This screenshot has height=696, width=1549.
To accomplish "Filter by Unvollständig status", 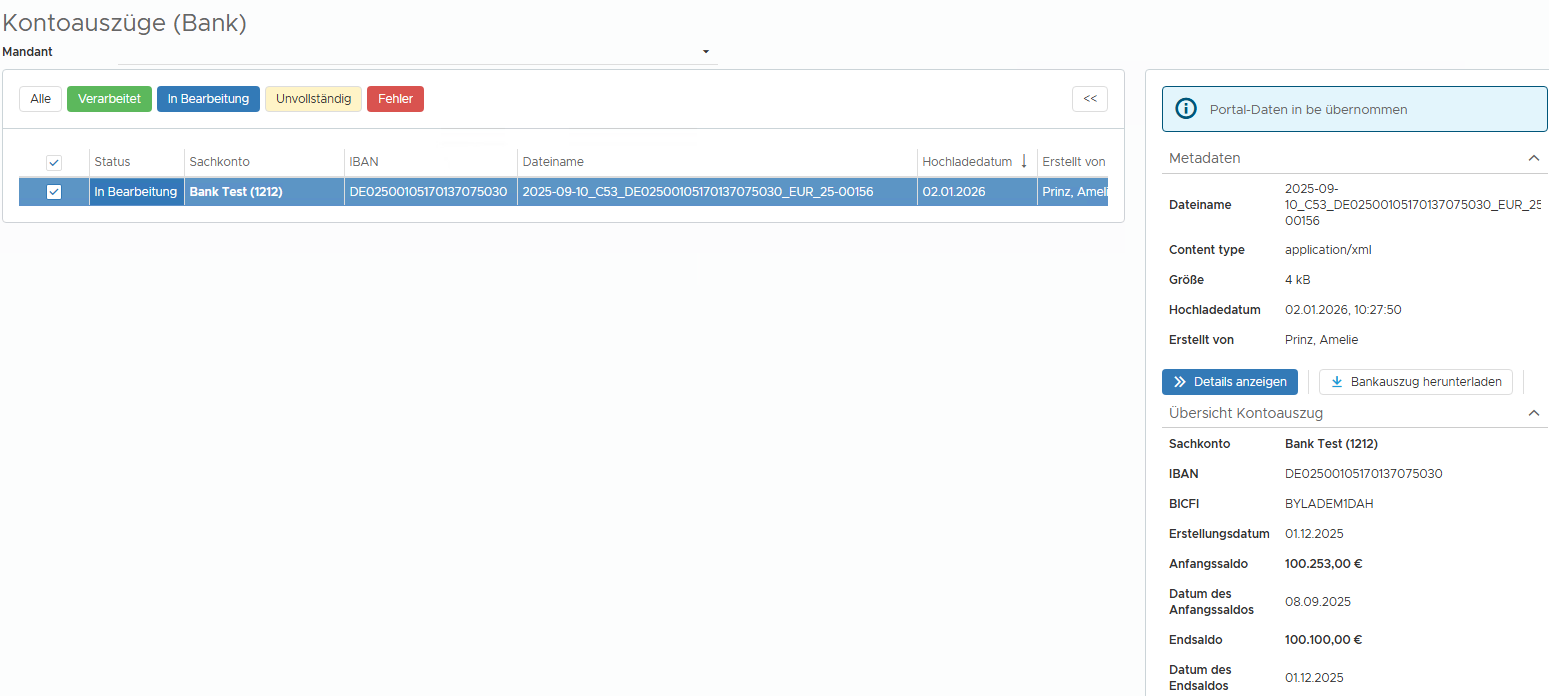I will point(313,99).
